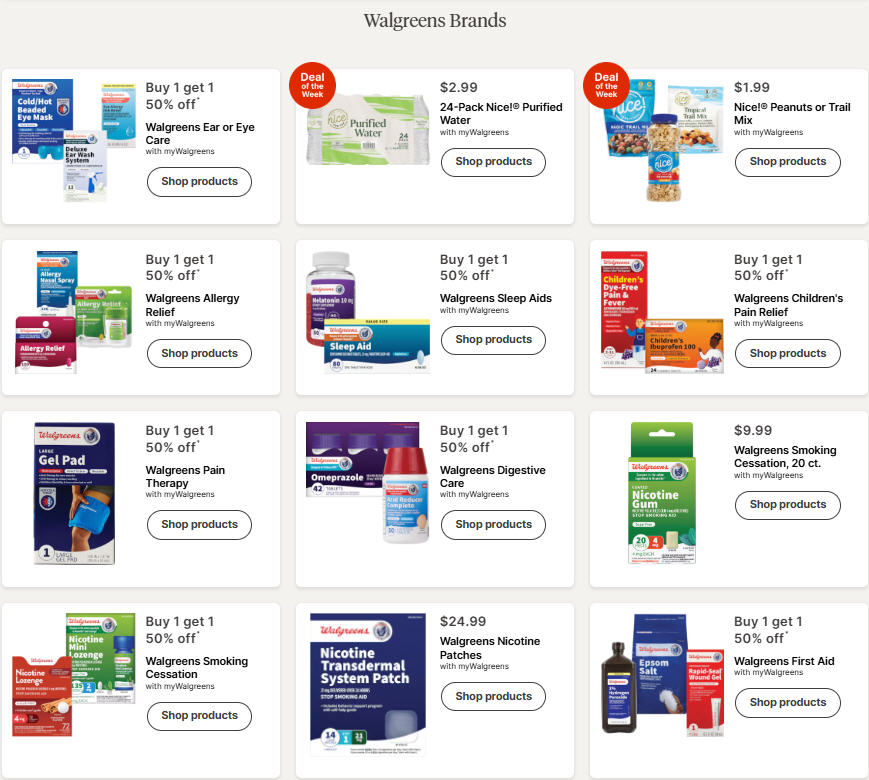Shop products for Walgreens Ear or Eye Care

[x=200, y=182]
